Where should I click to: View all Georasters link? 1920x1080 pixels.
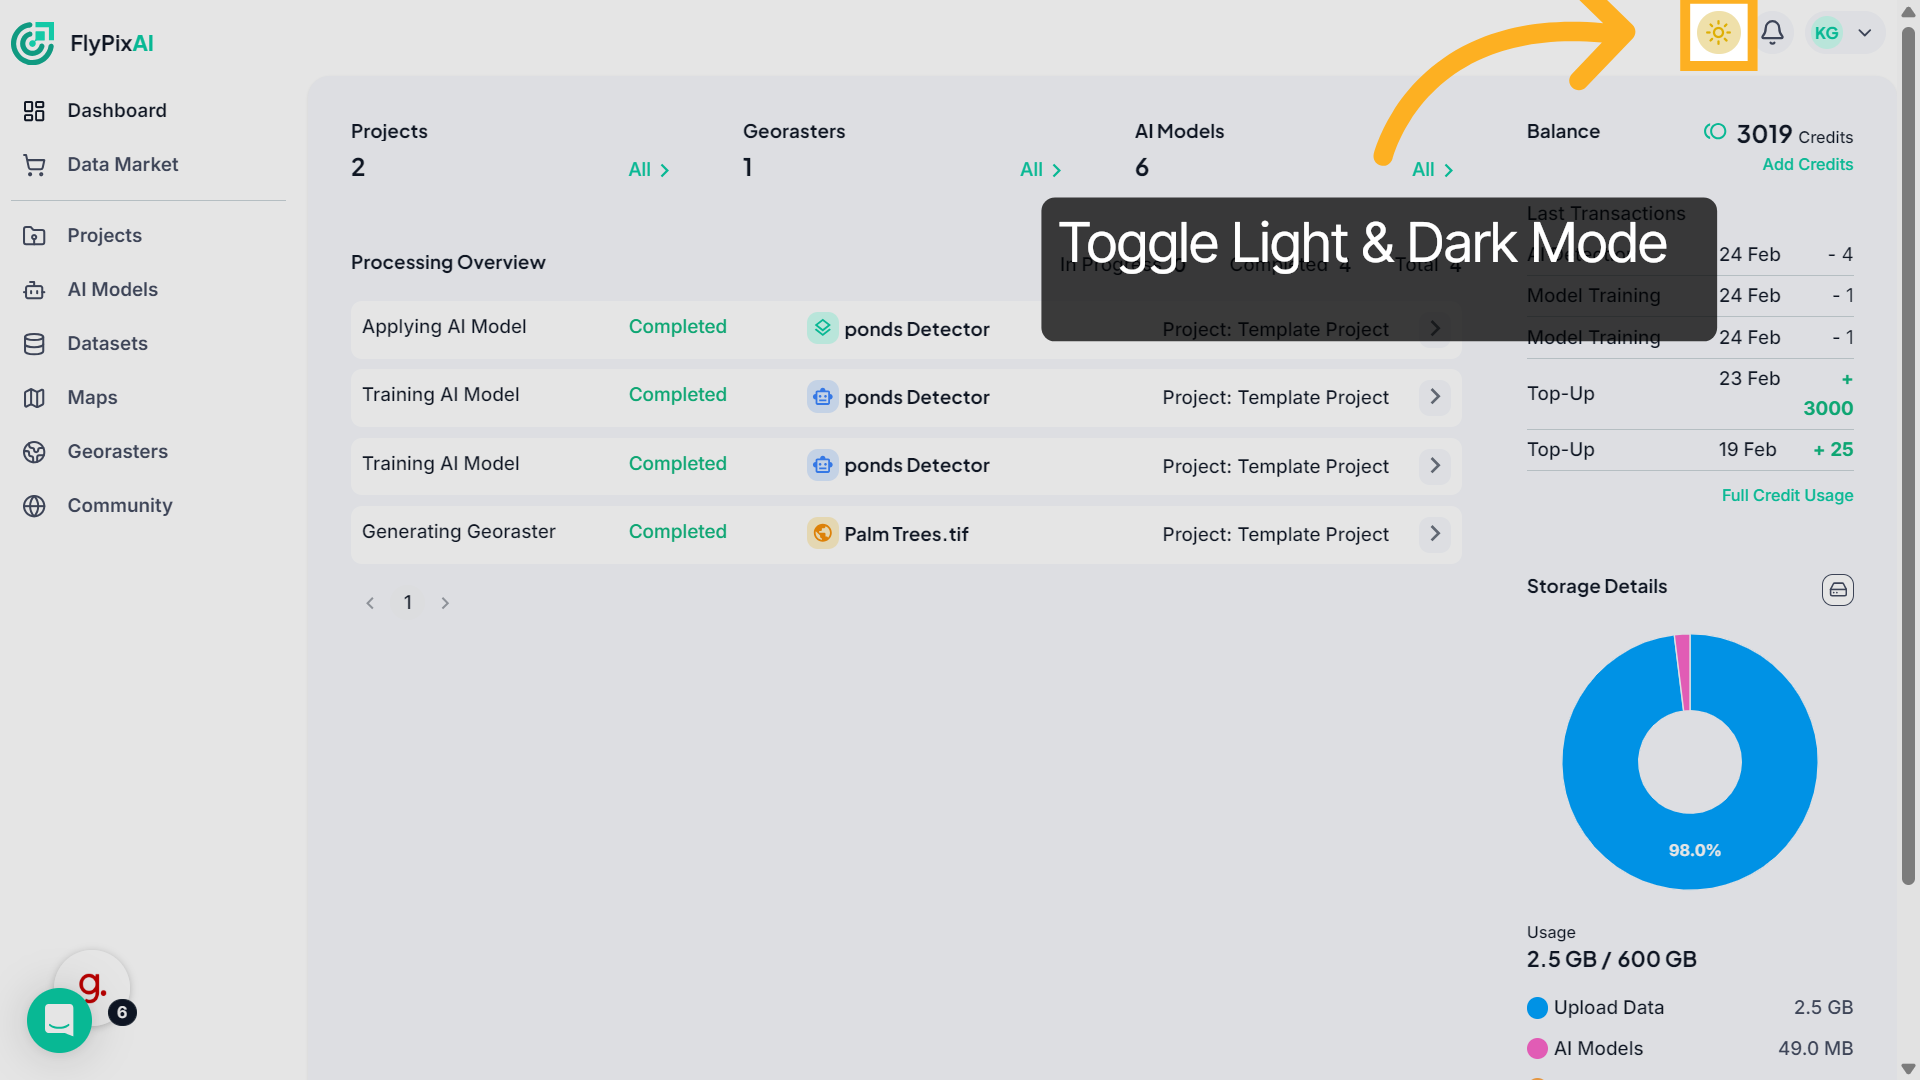[1040, 170]
